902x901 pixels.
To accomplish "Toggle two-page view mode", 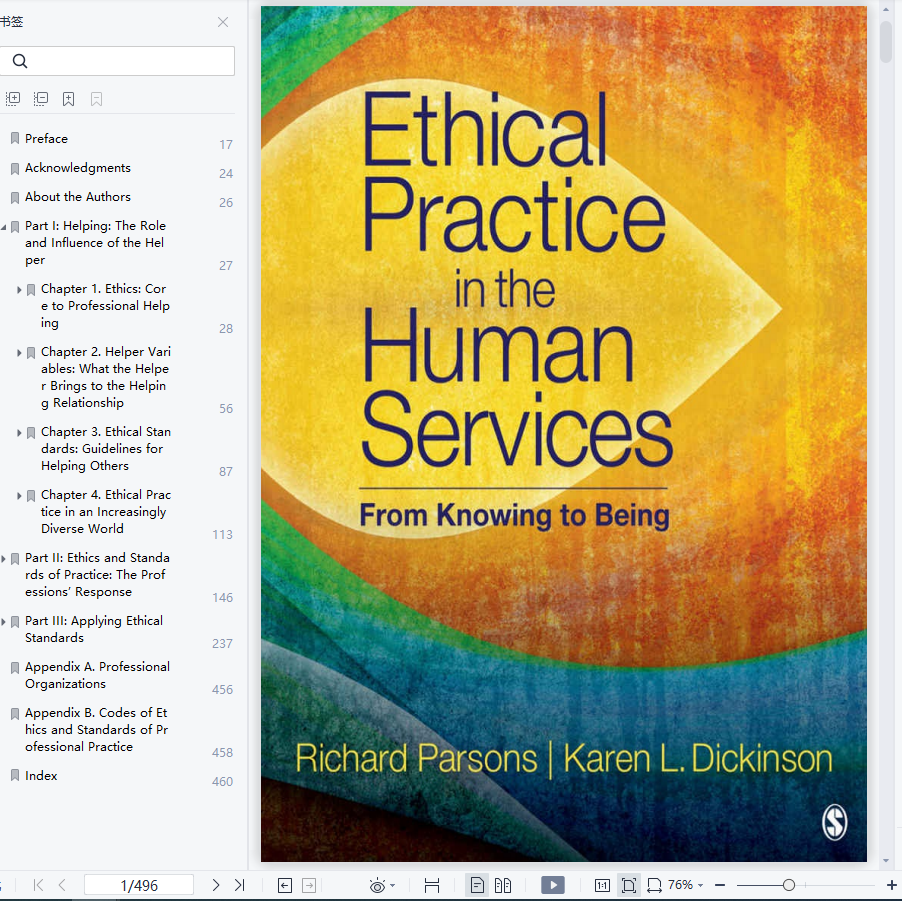I will coord(503,885).
